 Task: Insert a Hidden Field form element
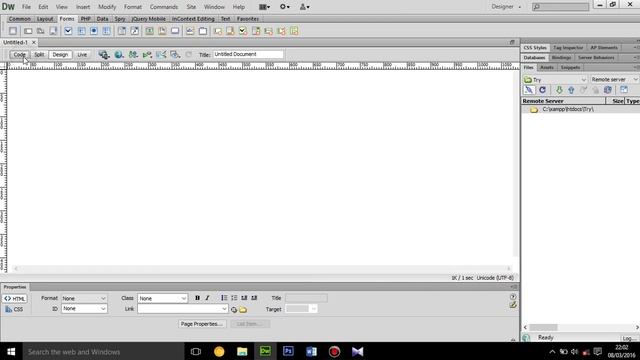[40, 31]
